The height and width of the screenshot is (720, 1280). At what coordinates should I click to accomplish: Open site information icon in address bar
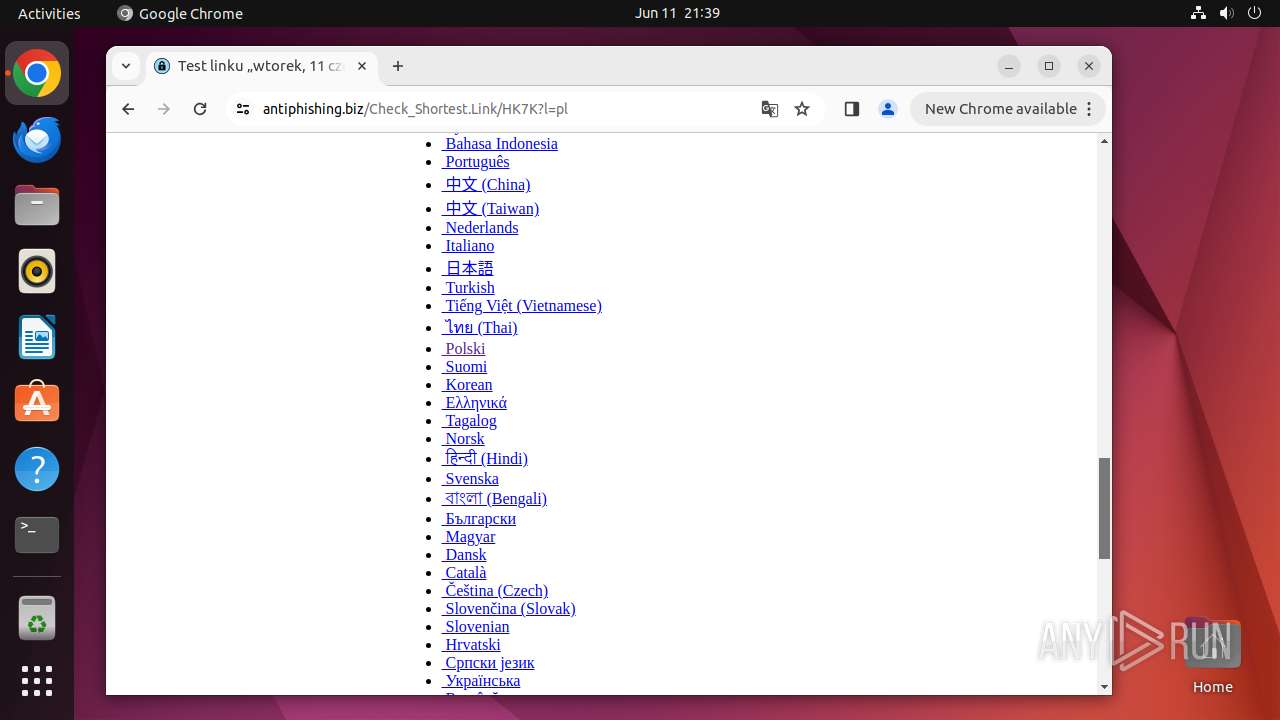click(243, 109)
